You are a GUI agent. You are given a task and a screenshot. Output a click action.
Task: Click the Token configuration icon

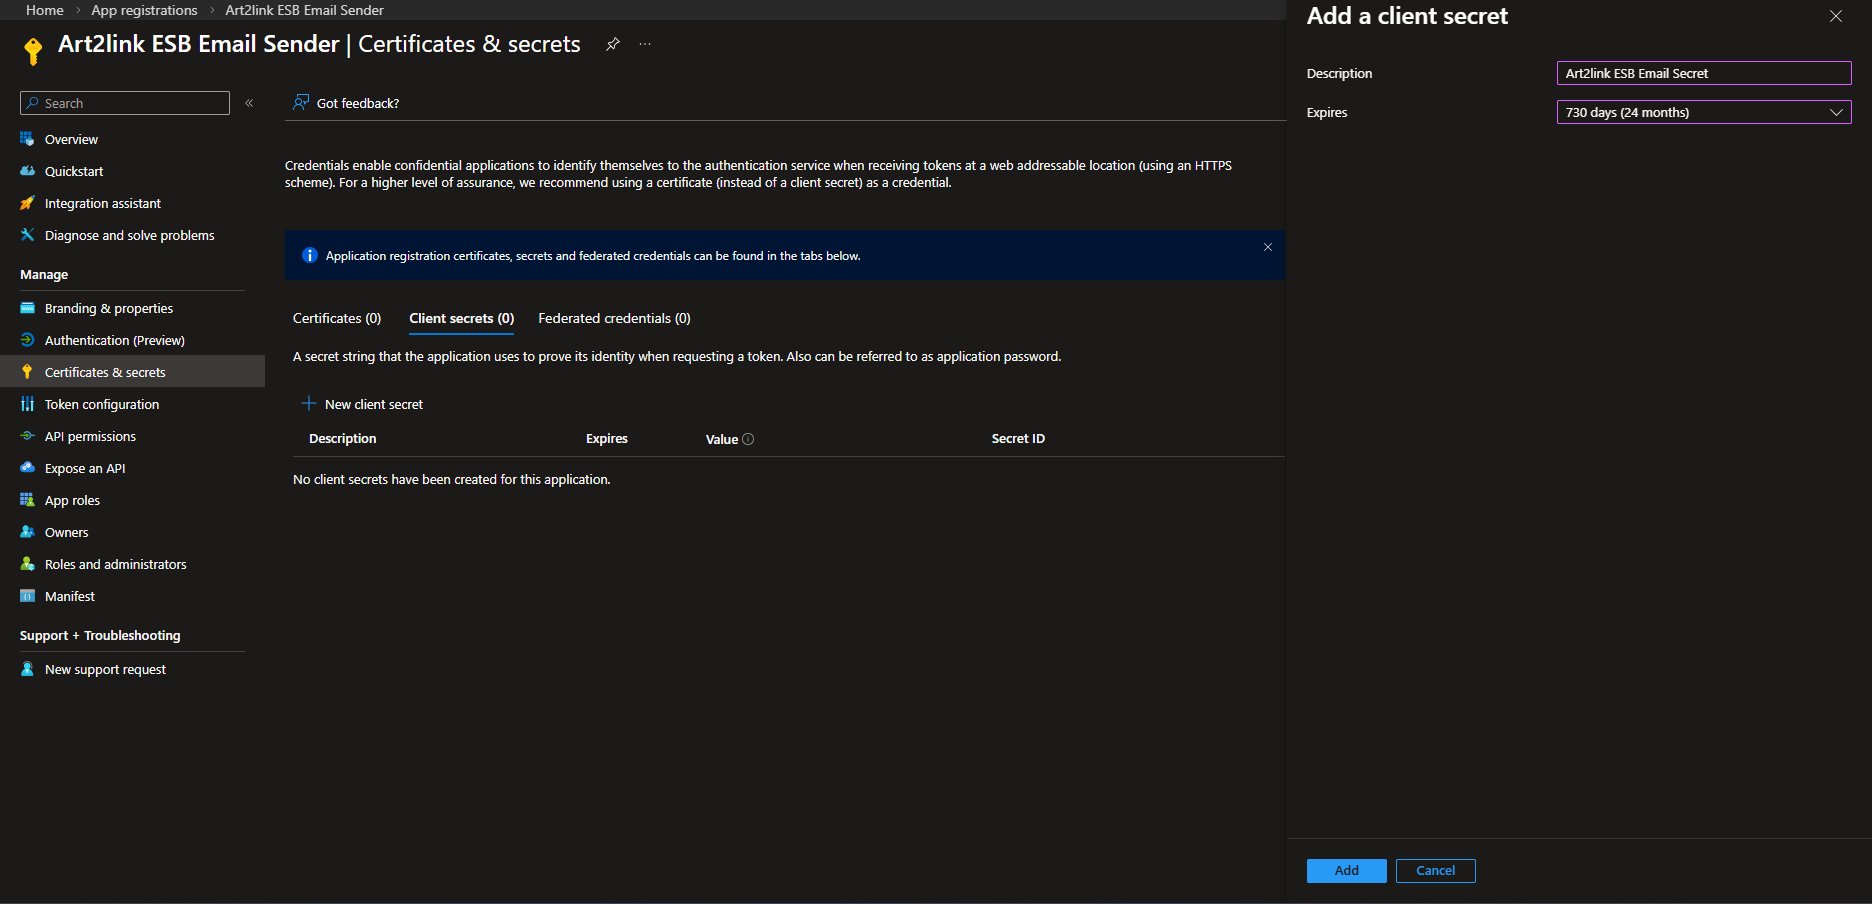[27, 404]
